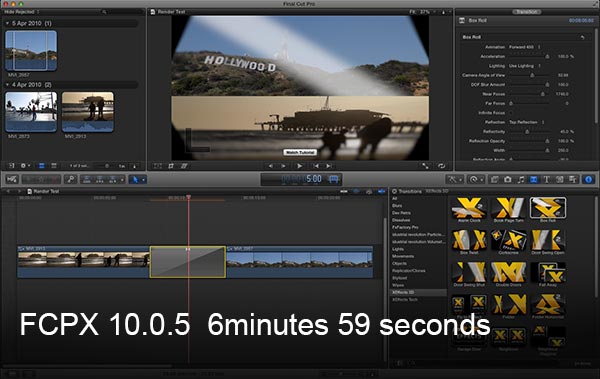Screen dimensions: 600x379
Task: Select the Dissolves transitions category
Action: tap(401, 220)
